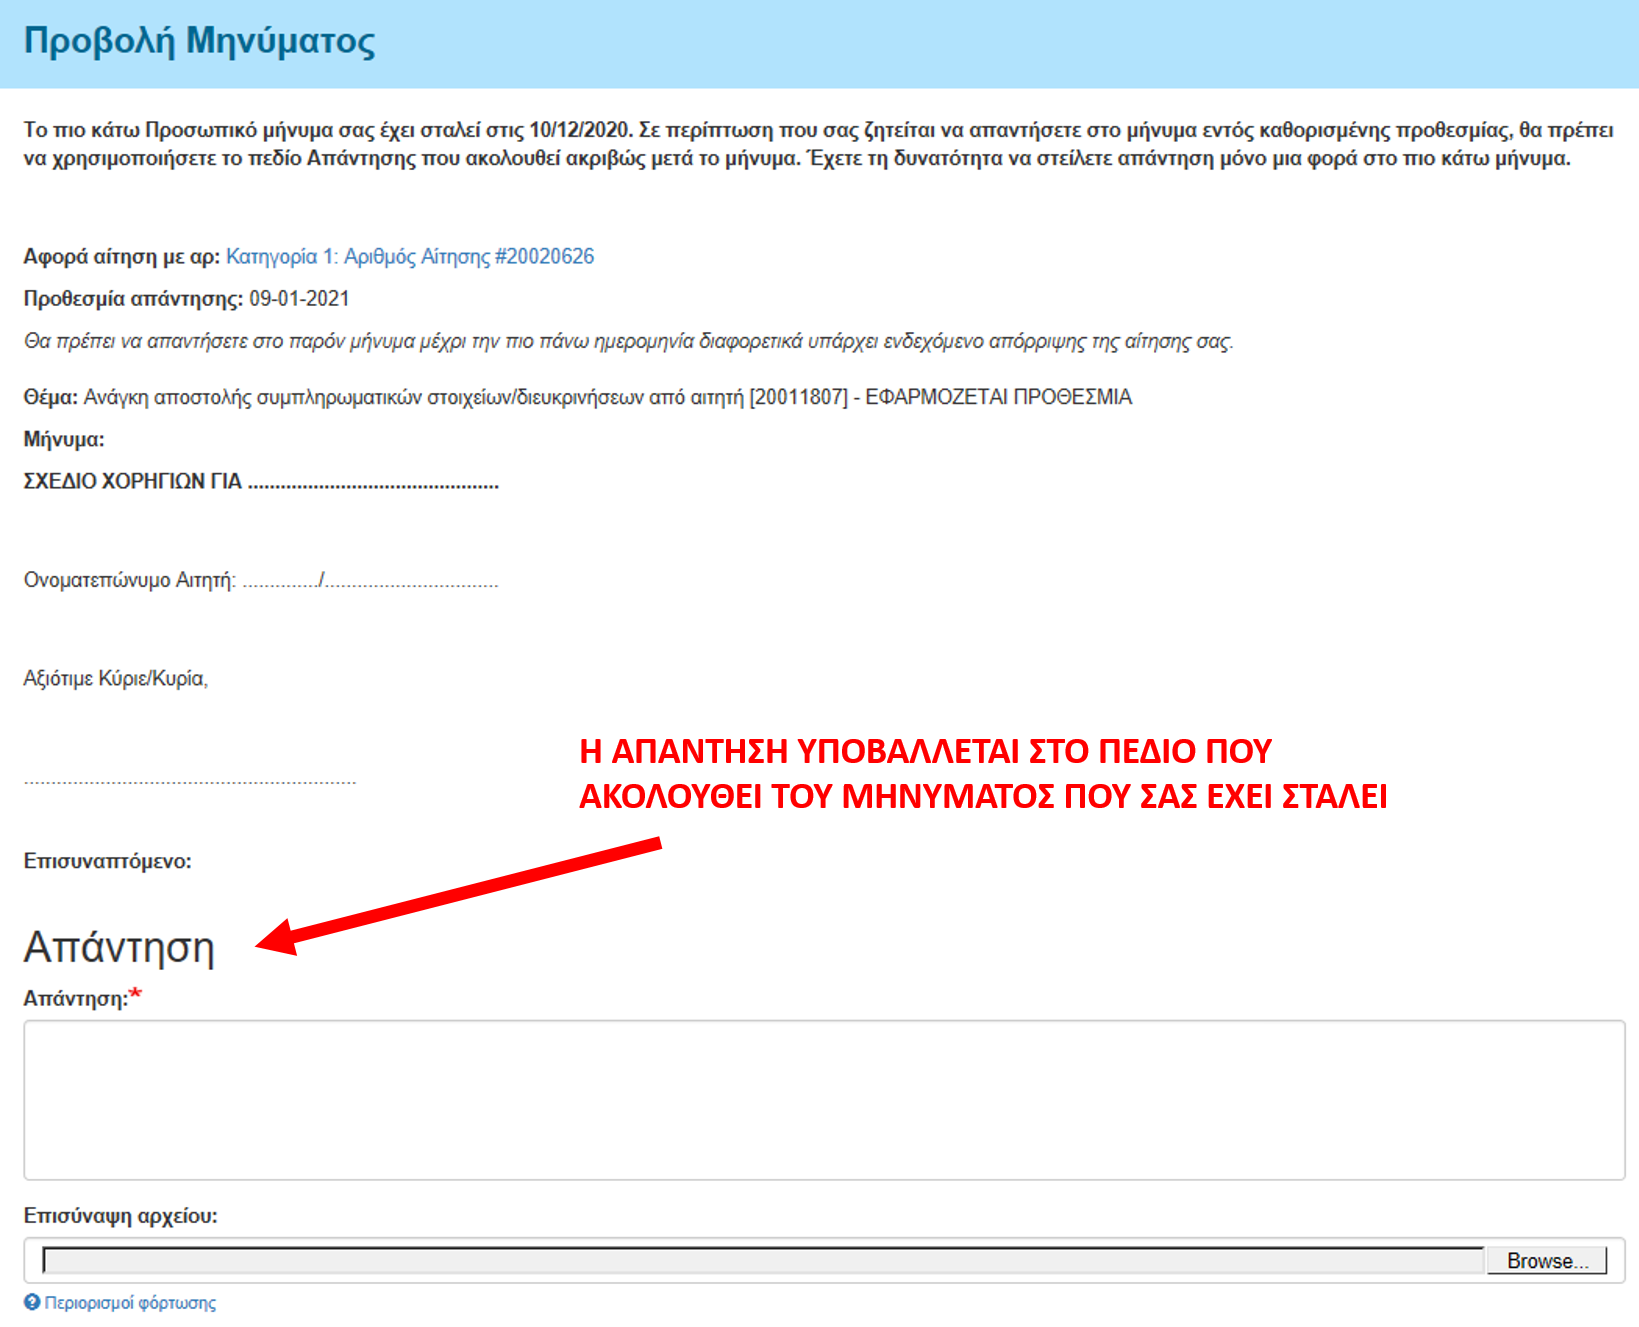Click the Μήνυμα label

click(64, 439)
